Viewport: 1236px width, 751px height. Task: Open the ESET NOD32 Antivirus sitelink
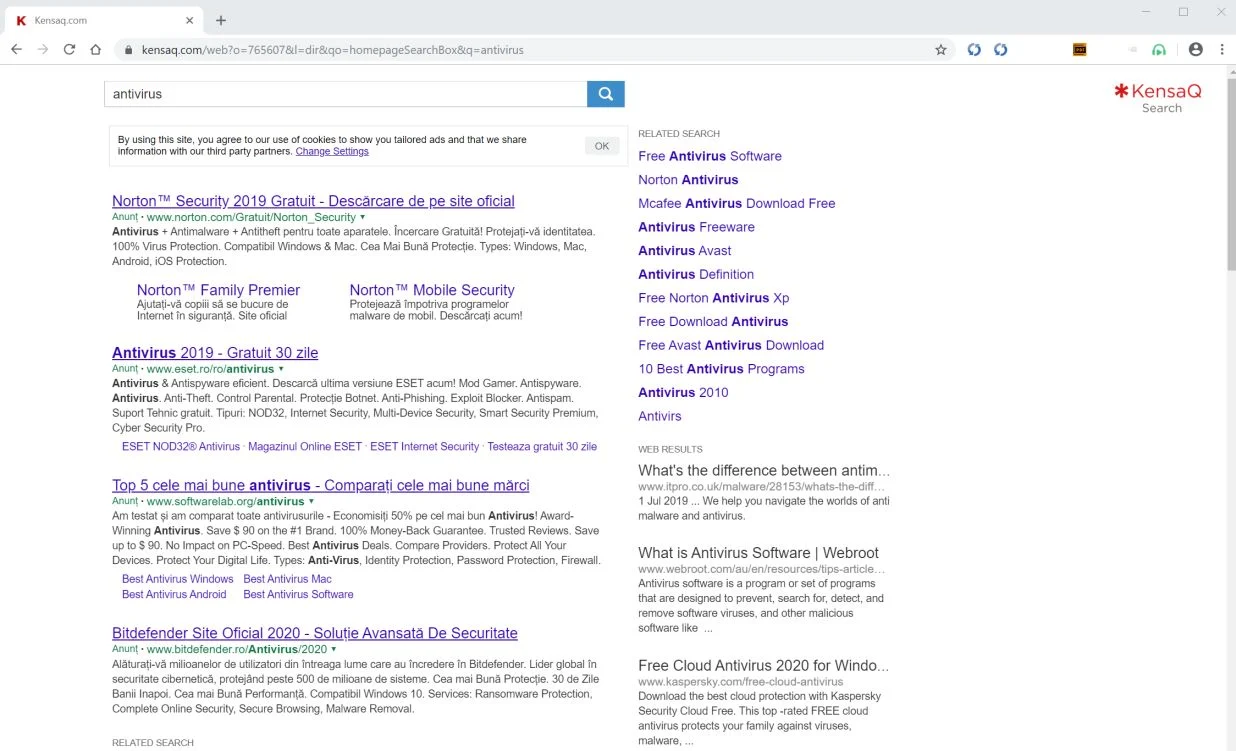181,447
